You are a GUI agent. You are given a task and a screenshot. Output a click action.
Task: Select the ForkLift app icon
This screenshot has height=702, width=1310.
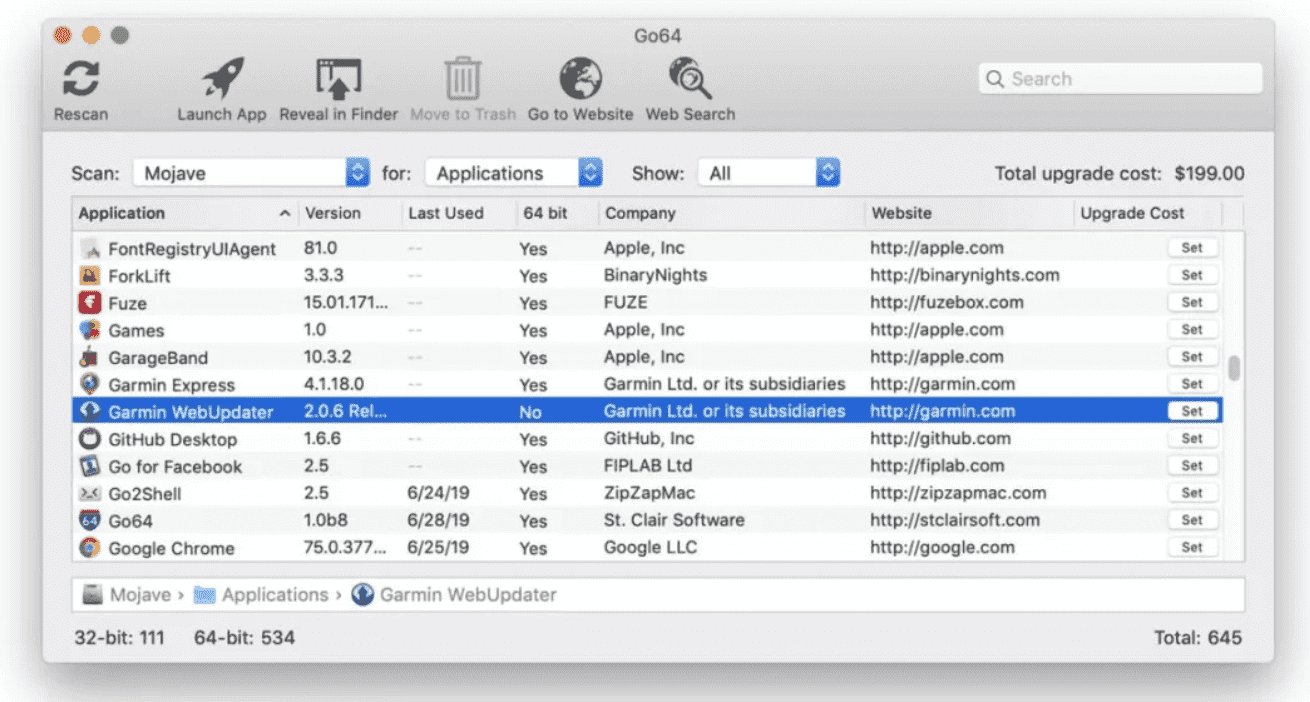90,276
